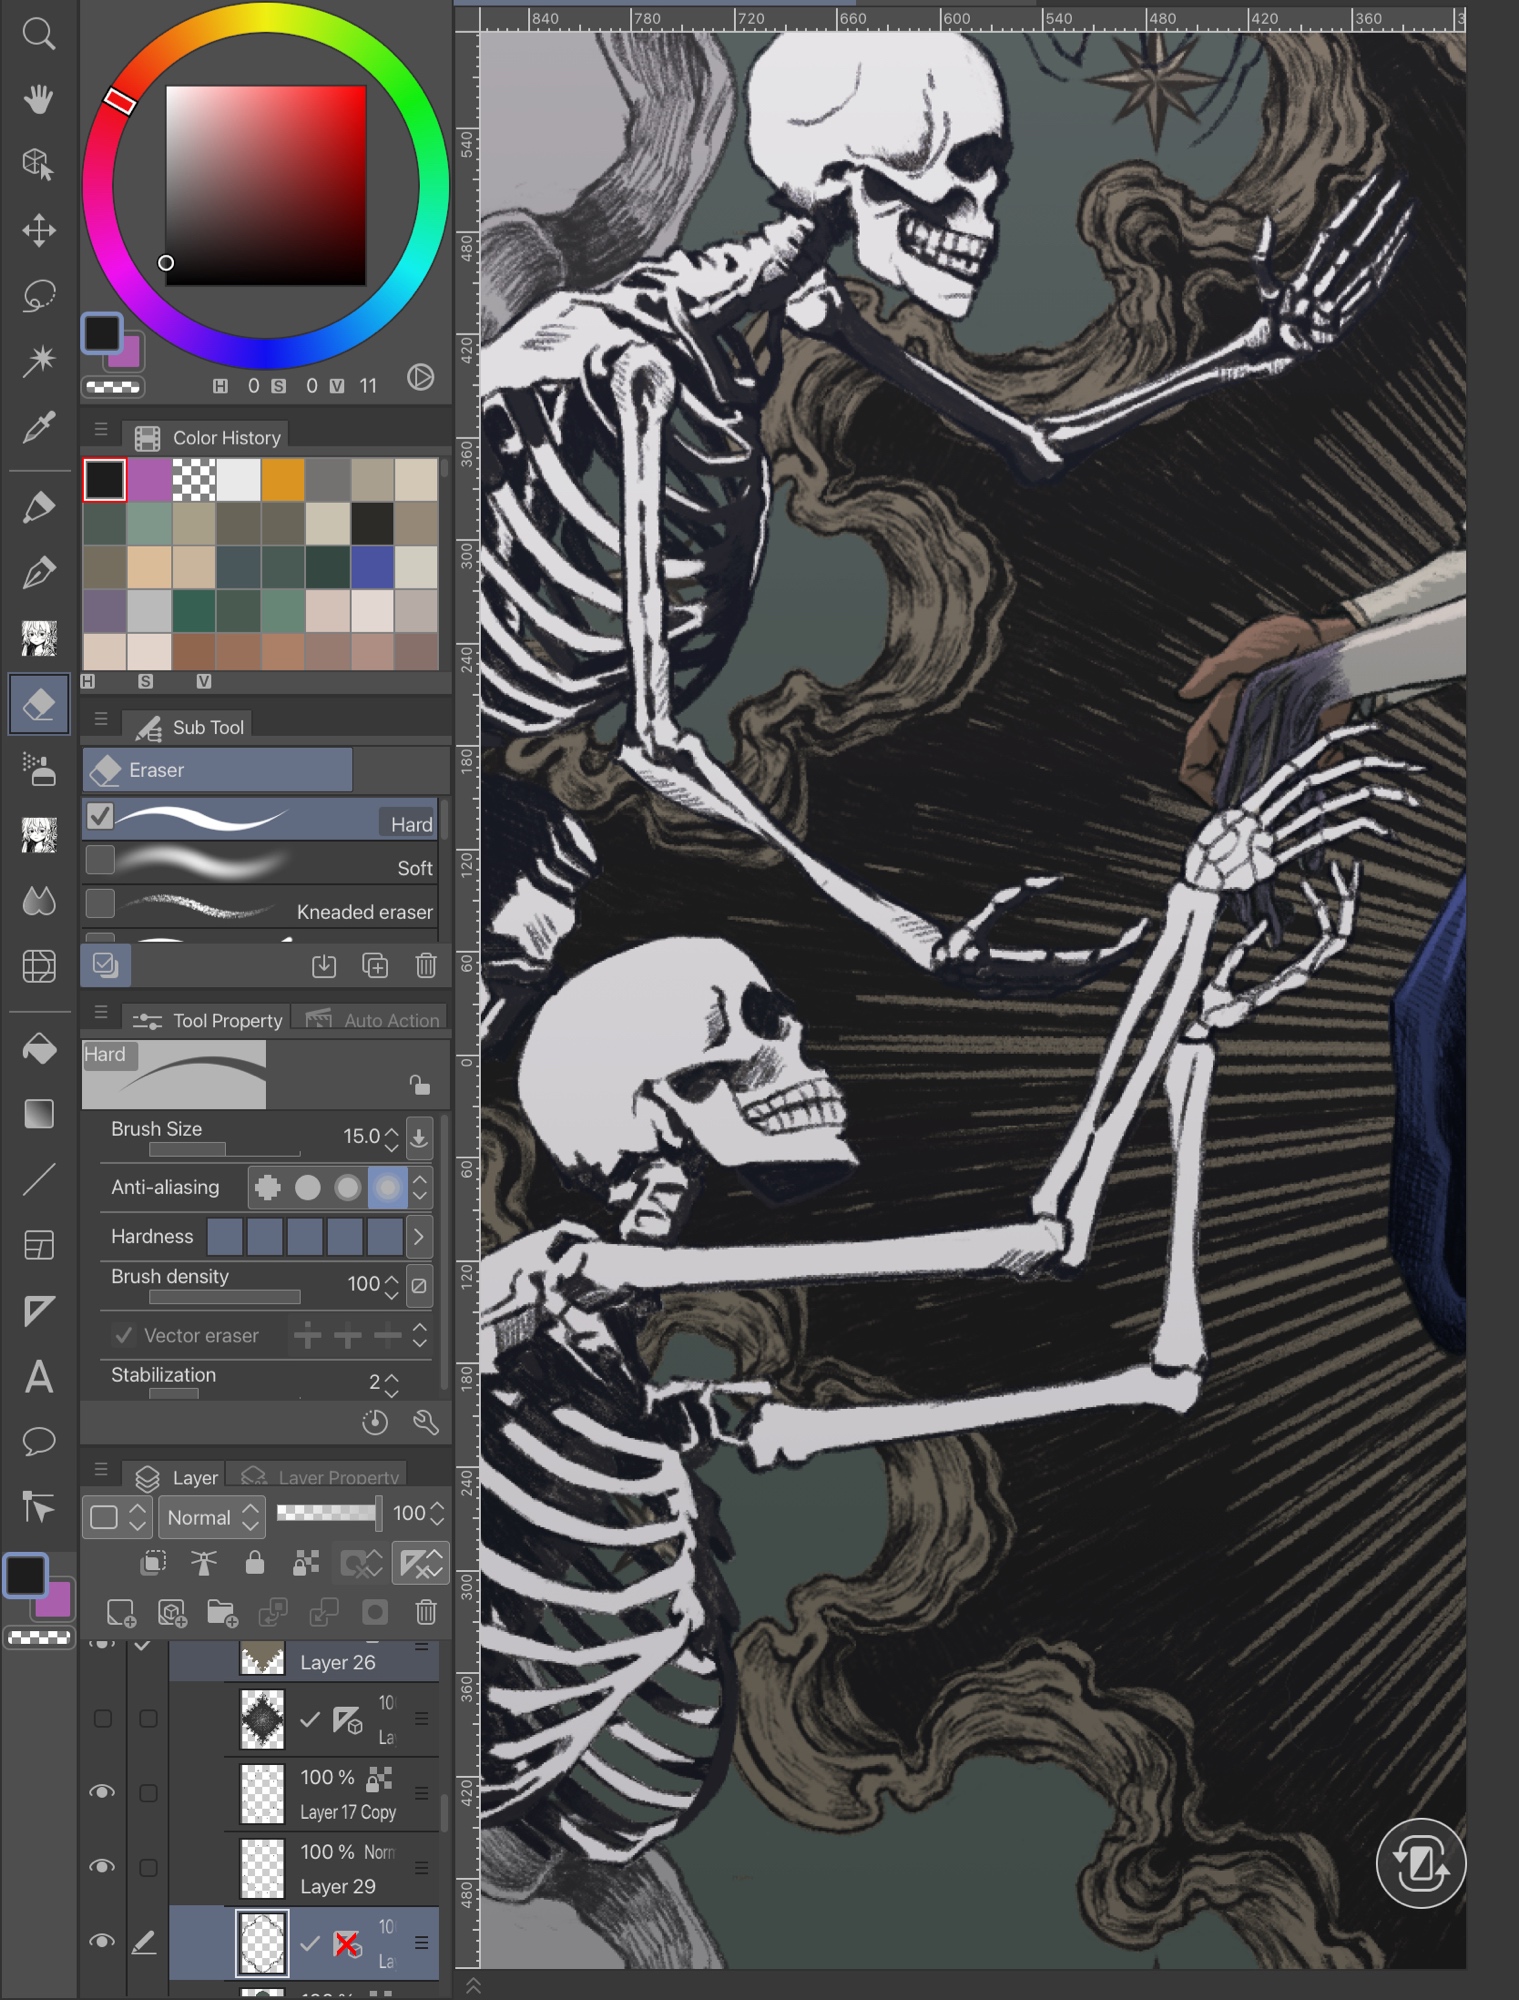Viewport: 1519px width, 2000px height.
Task: Select the Text tool
Action: (x=38, y=1377)
